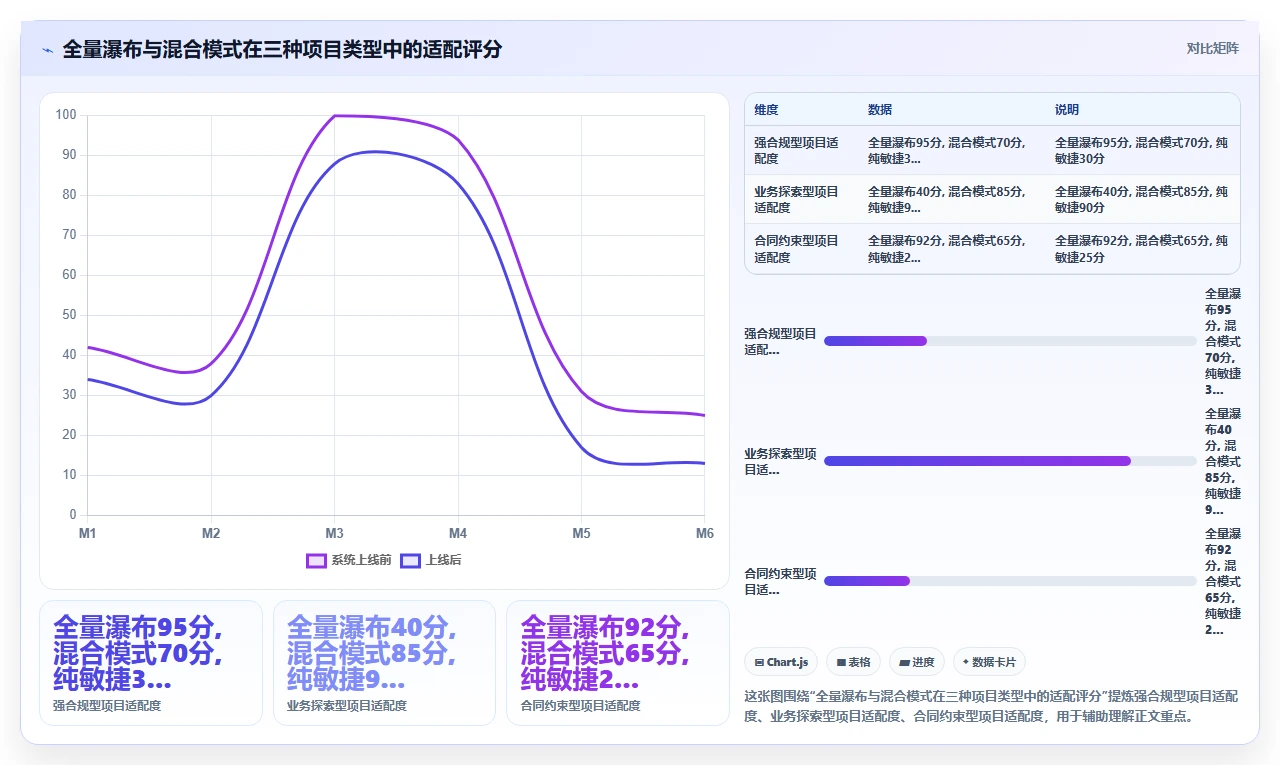Click the 强合规型项目适配 progress bar
The image size is (1280, 765).
[1010, 341]
